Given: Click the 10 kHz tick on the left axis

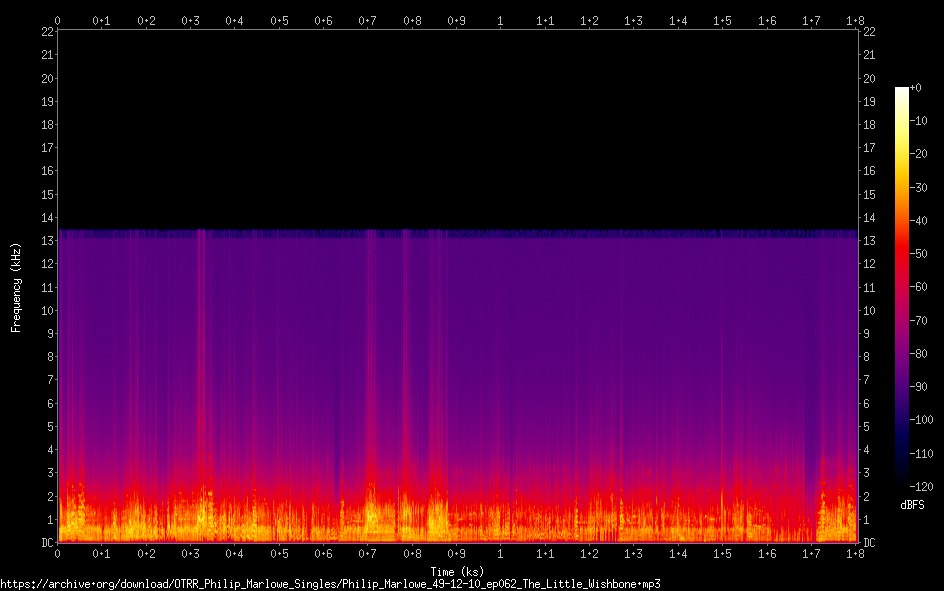Looking at the screenshot, I should click(x=46, y=311).
